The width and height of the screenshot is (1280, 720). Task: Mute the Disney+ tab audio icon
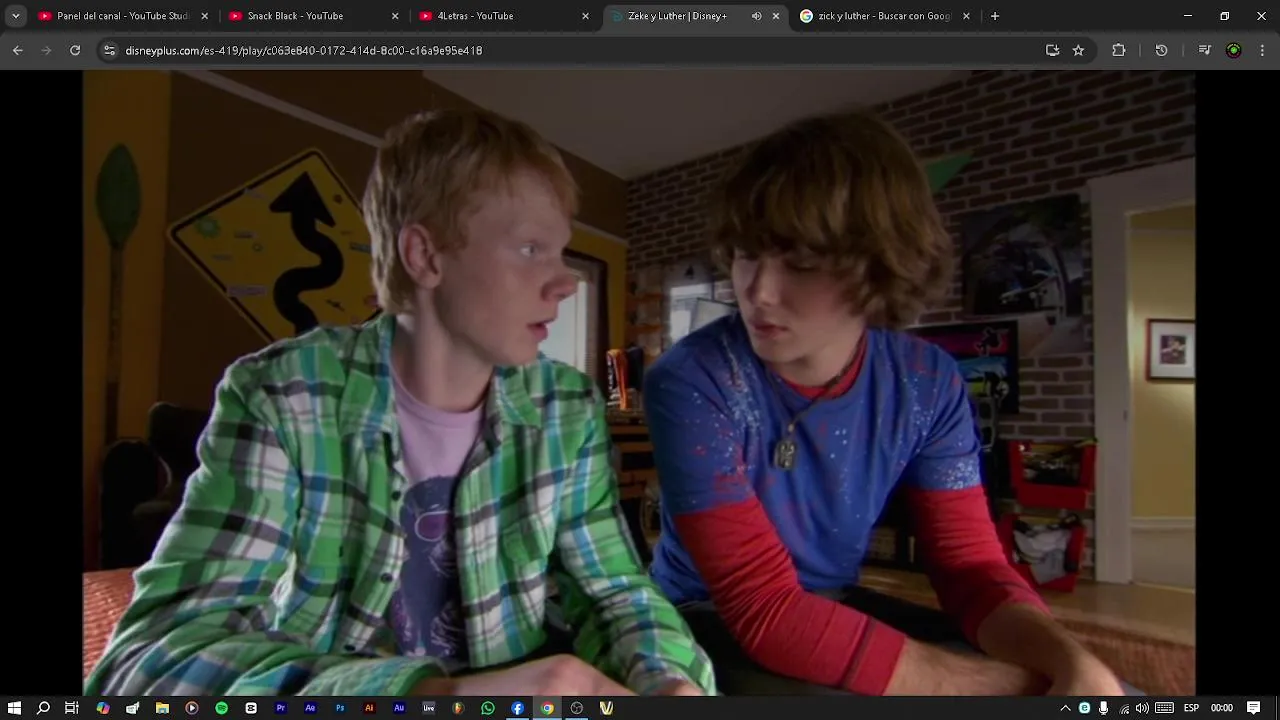tap(756, 16)
